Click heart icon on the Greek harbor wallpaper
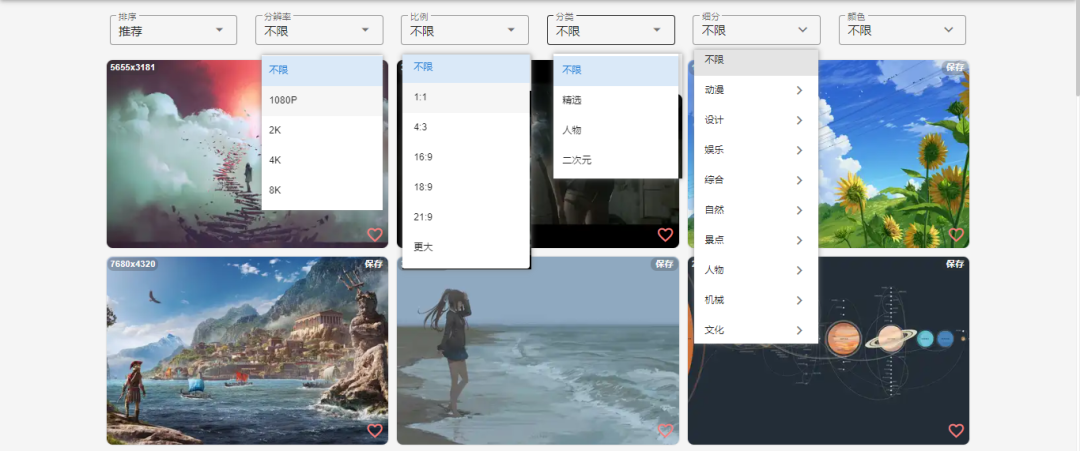Image resolution: width=1080 pixels, height=451 pixels. click(x=375, y=431)
